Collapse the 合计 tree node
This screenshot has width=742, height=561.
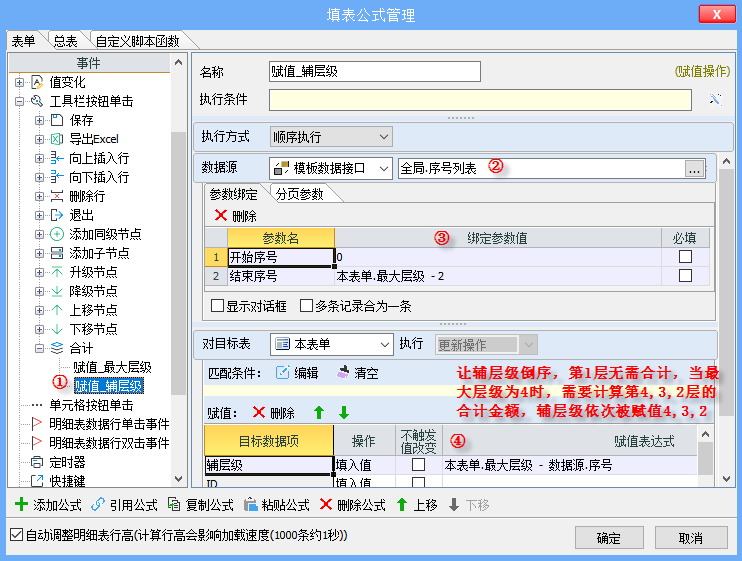[x=39, y=348]
